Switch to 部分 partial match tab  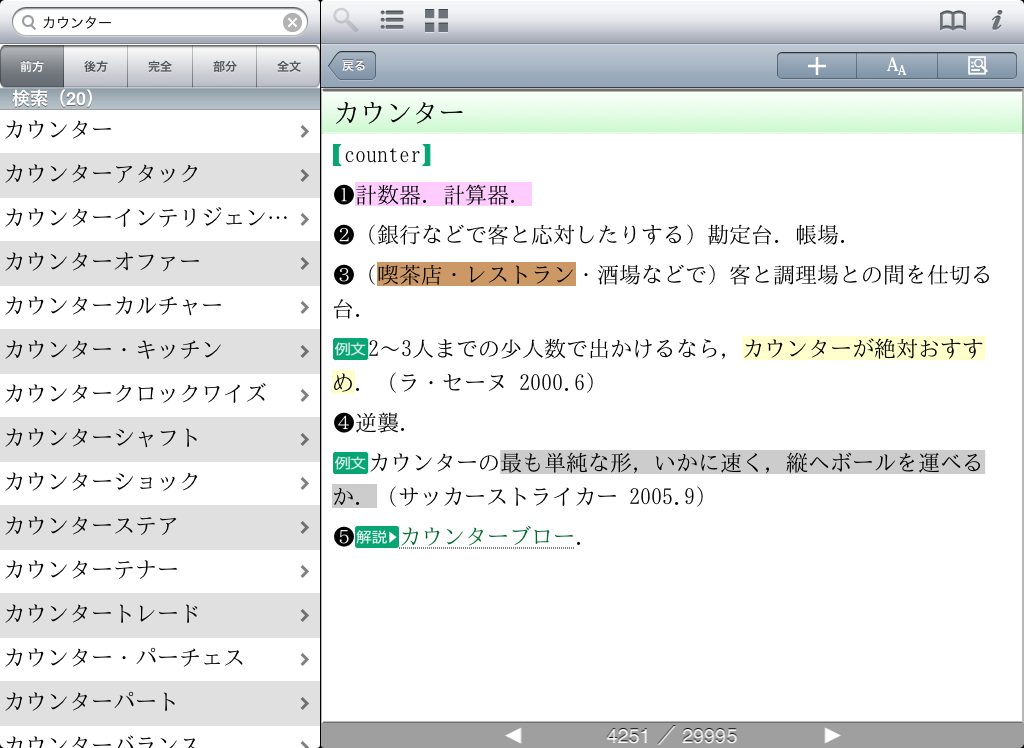click(x=224, y=67)
